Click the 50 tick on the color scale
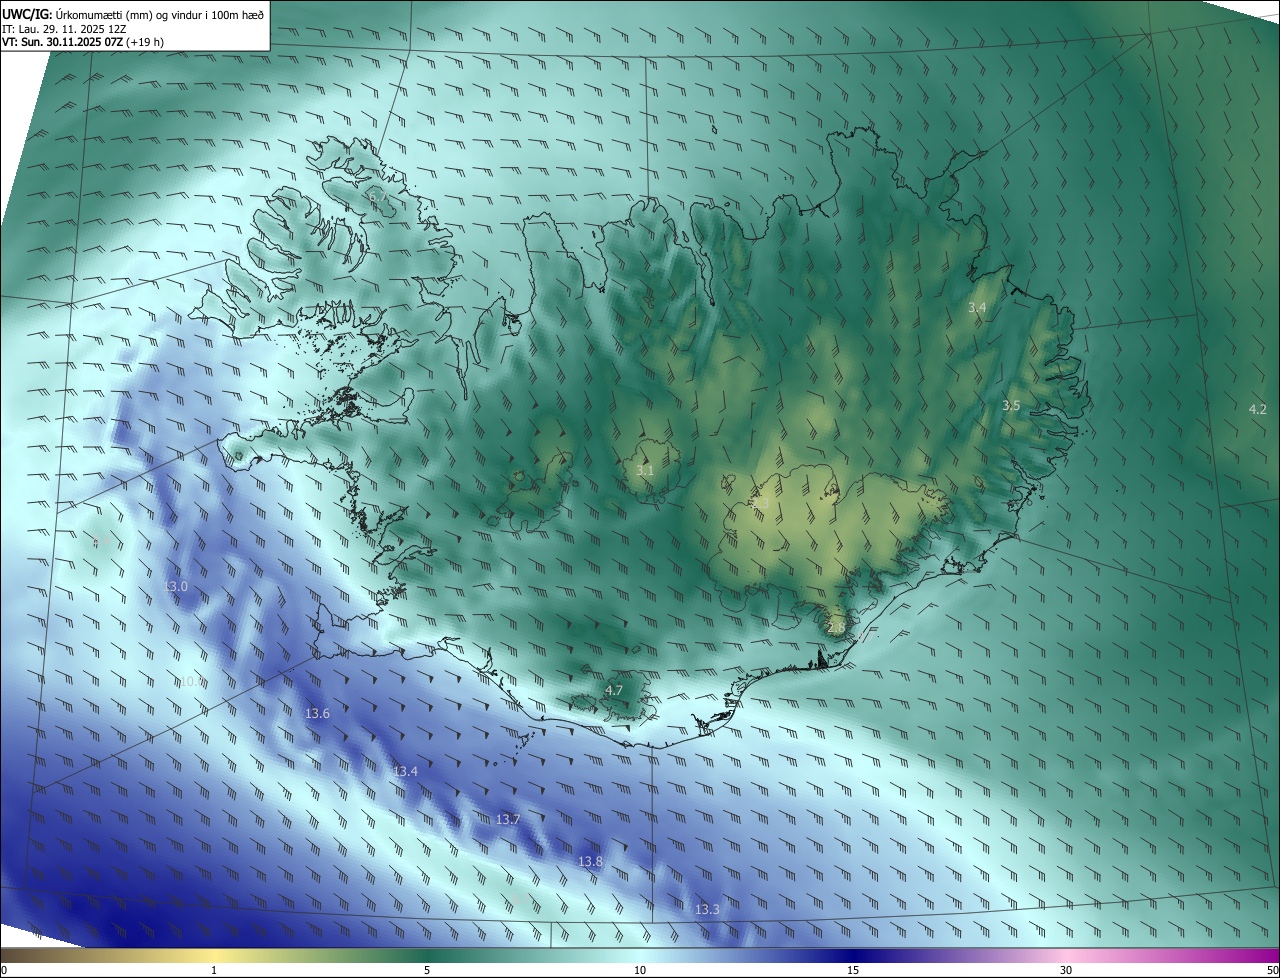The image size is (1280, 978). point(1272,970)
